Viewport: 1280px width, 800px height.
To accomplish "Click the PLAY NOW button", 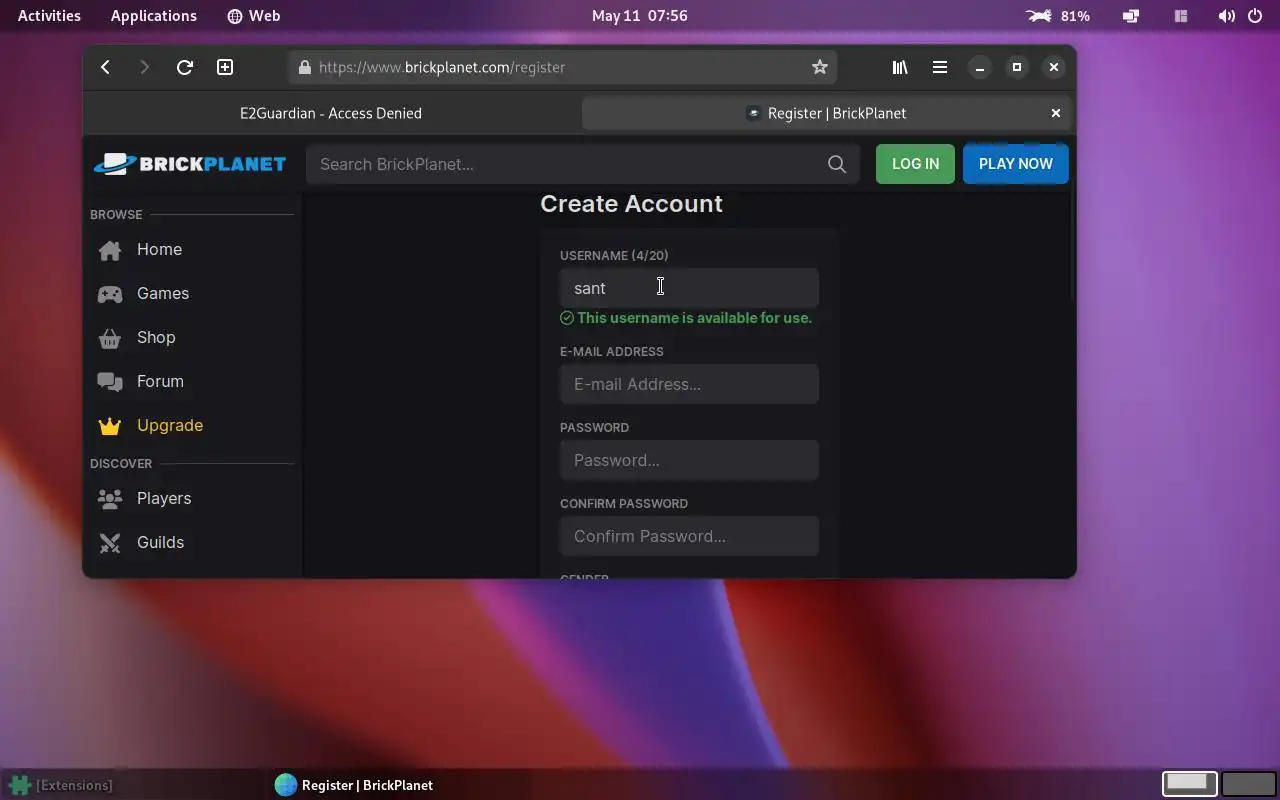I will pos(1016,164).
